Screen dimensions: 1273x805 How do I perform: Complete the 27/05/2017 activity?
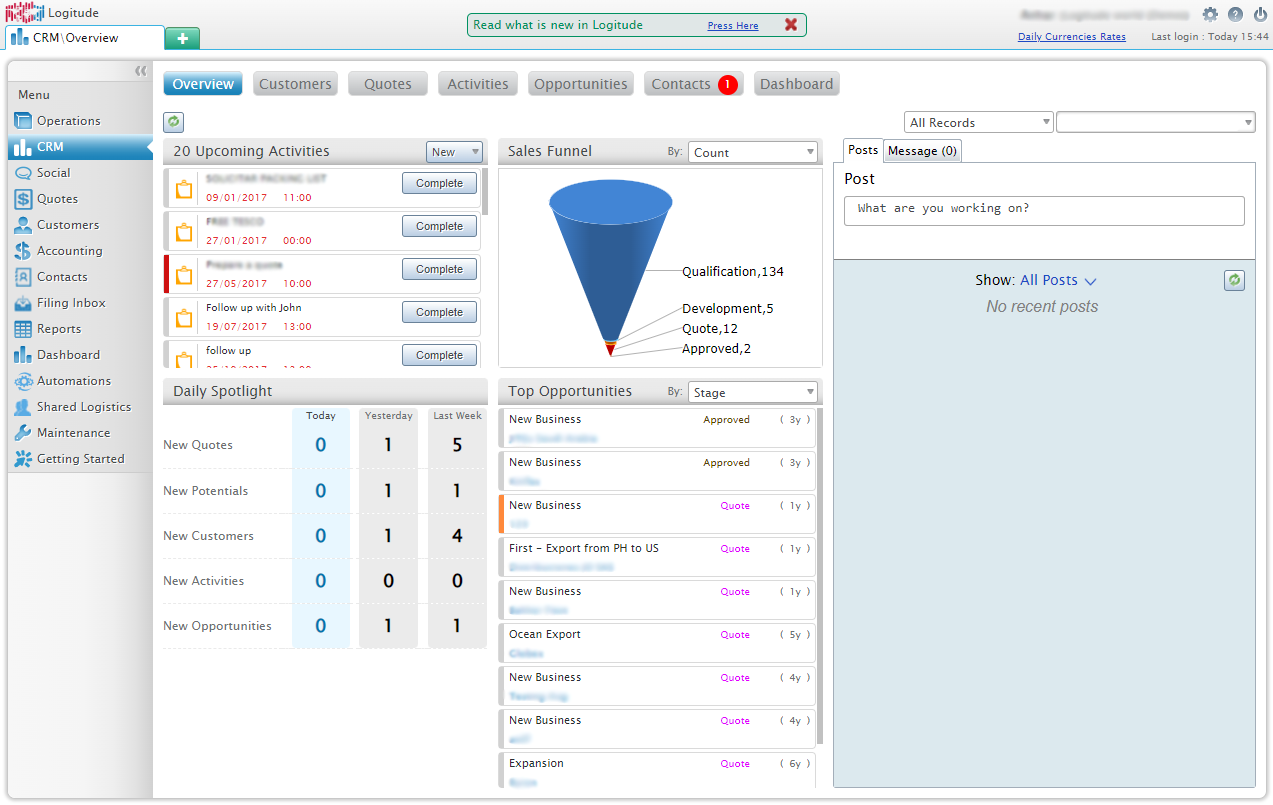(x=440, y=269)
